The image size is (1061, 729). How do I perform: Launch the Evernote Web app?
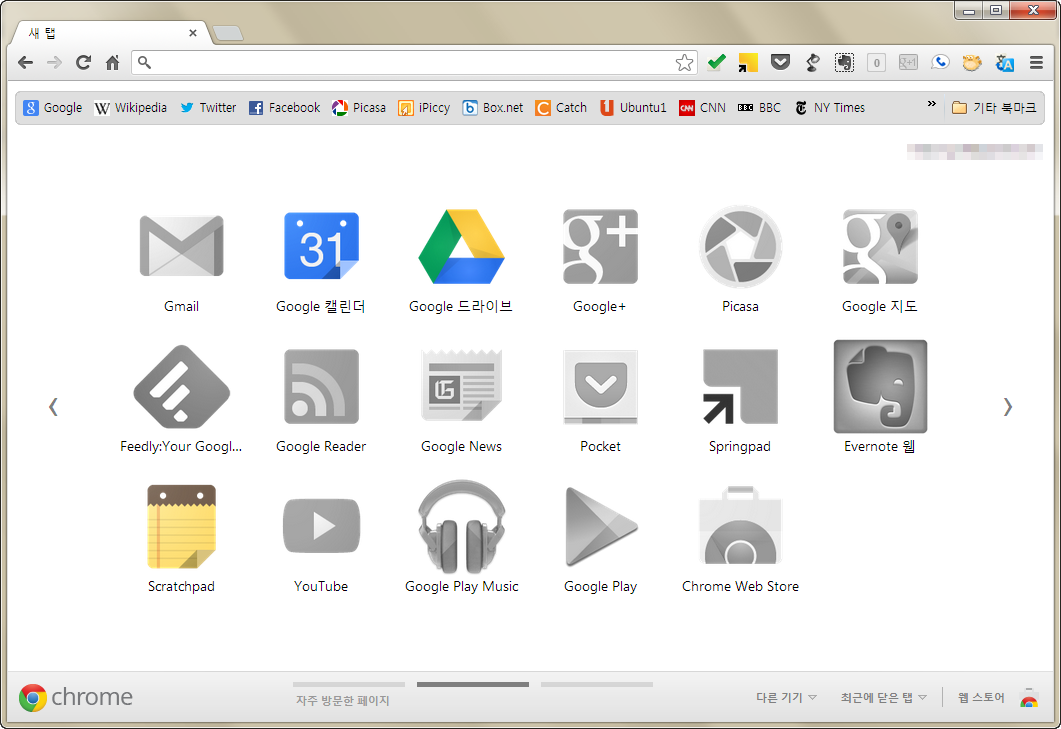click(880, 386)
